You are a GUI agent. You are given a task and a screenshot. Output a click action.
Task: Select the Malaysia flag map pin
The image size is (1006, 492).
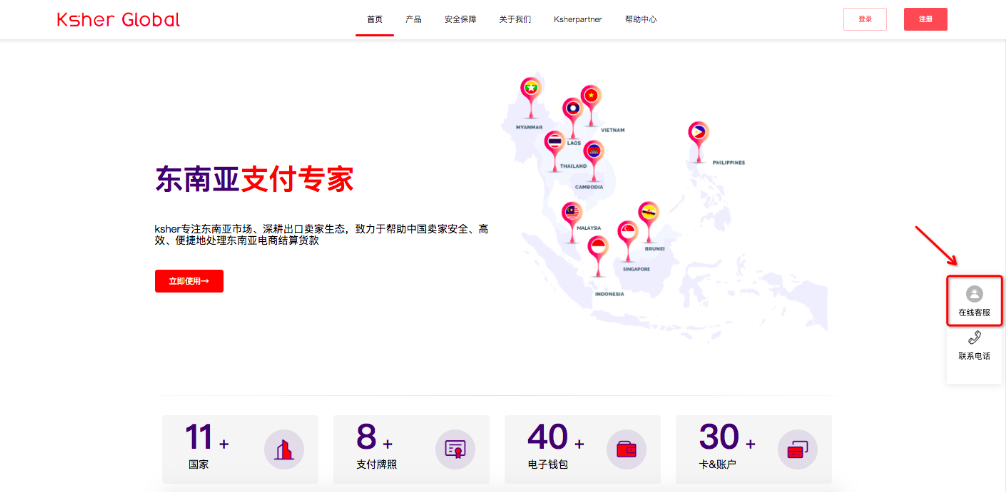click(x=572, y=215)
